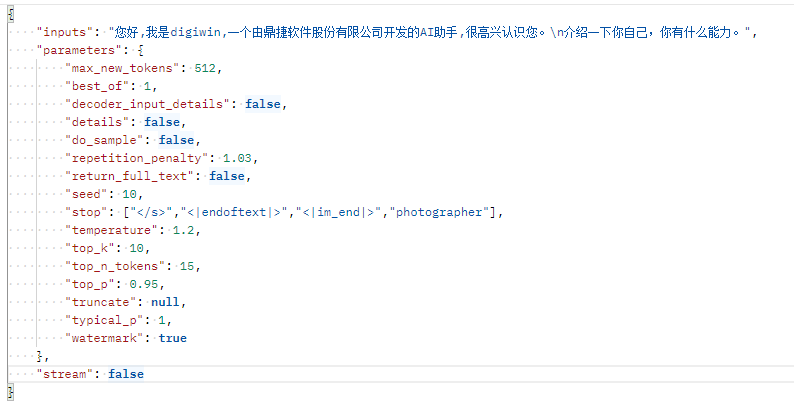Screen dimensions: 794x401
Task: Click the "inputs" key text
Action: [x=65, y=32]
